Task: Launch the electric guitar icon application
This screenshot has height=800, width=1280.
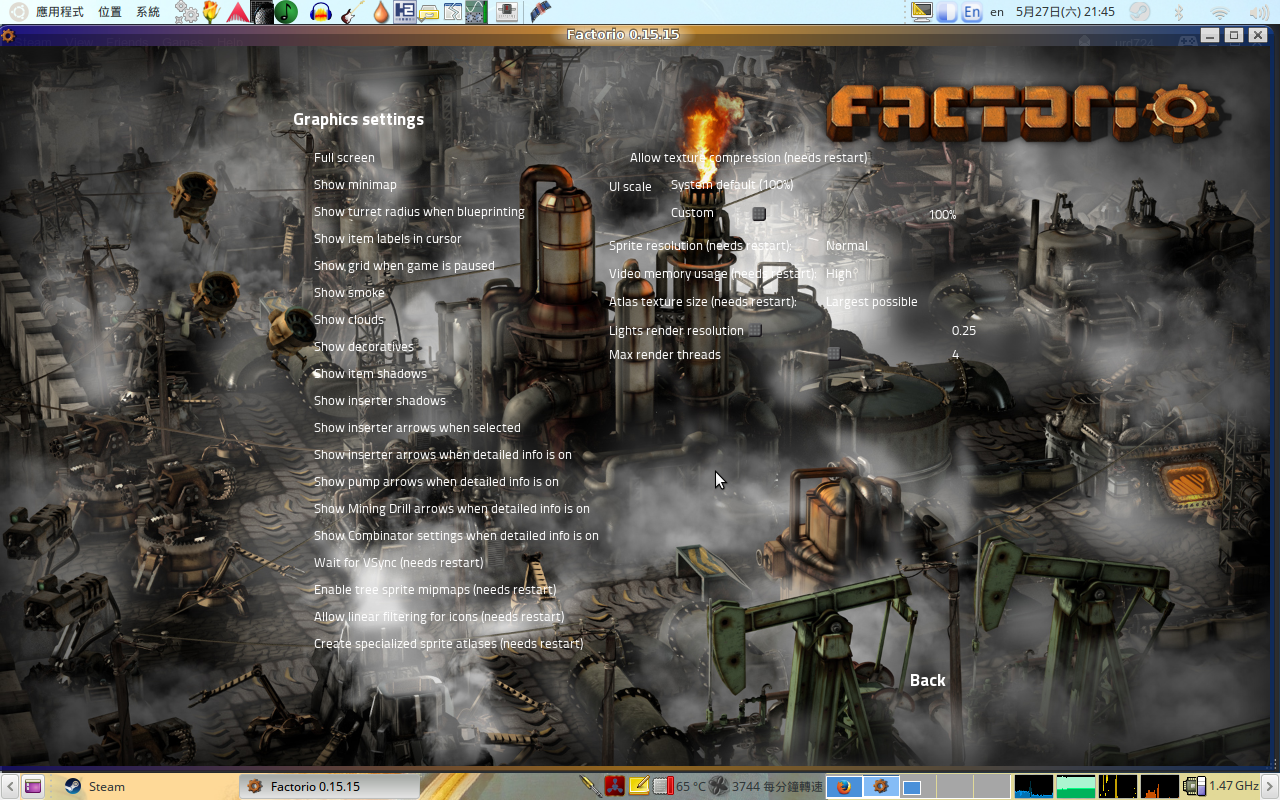Action: coord(350,12)
